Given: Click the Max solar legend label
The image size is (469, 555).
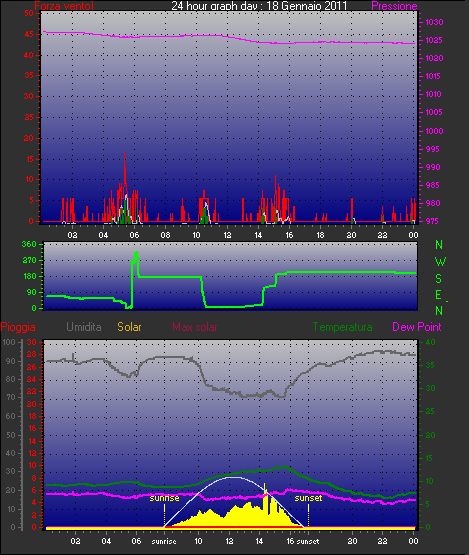Looking at the screenshot, I should [x=195, y=327].
